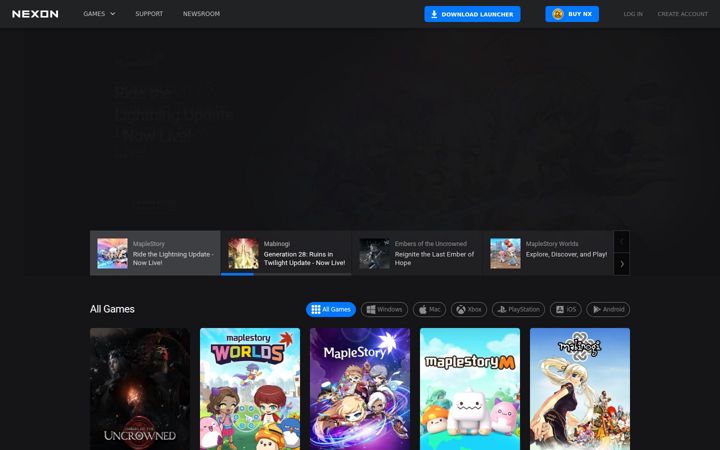Click the Mabinogi carousel progress bar

click(x=286, y=274)
